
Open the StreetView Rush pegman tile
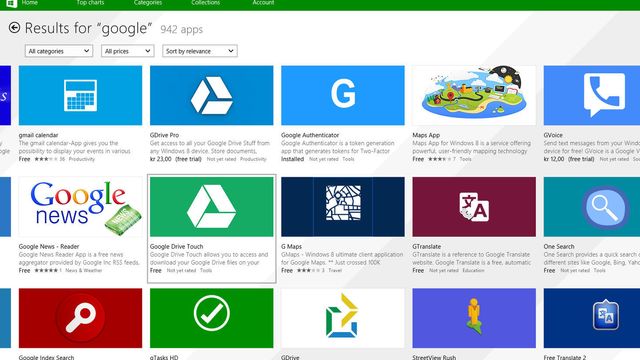[x=474, y=318]
